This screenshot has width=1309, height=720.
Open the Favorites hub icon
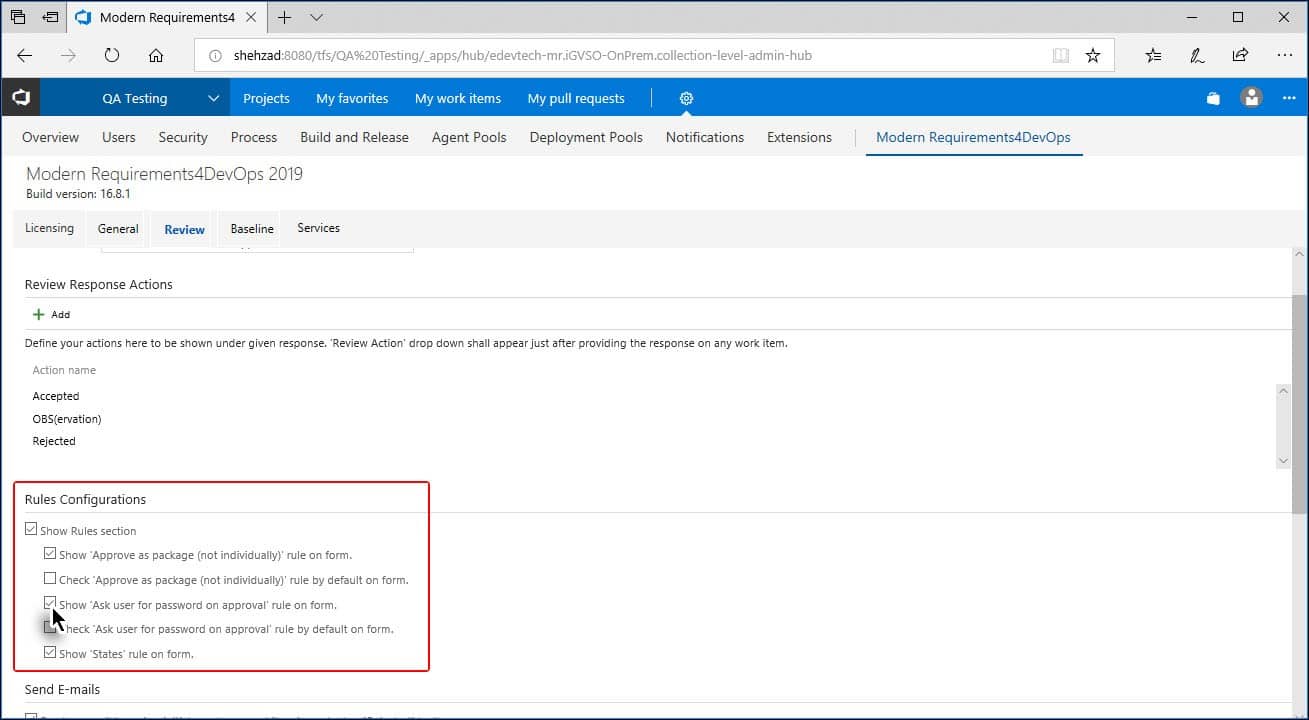(1153, 56)
